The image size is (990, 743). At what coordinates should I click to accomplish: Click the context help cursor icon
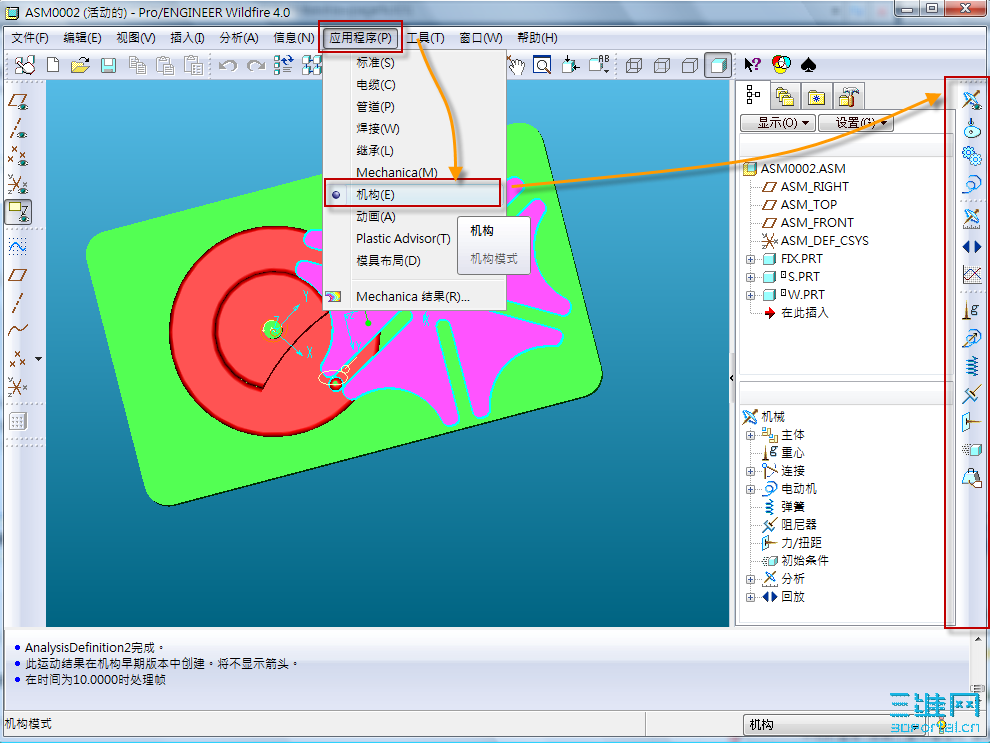click(x=752, y=65)
